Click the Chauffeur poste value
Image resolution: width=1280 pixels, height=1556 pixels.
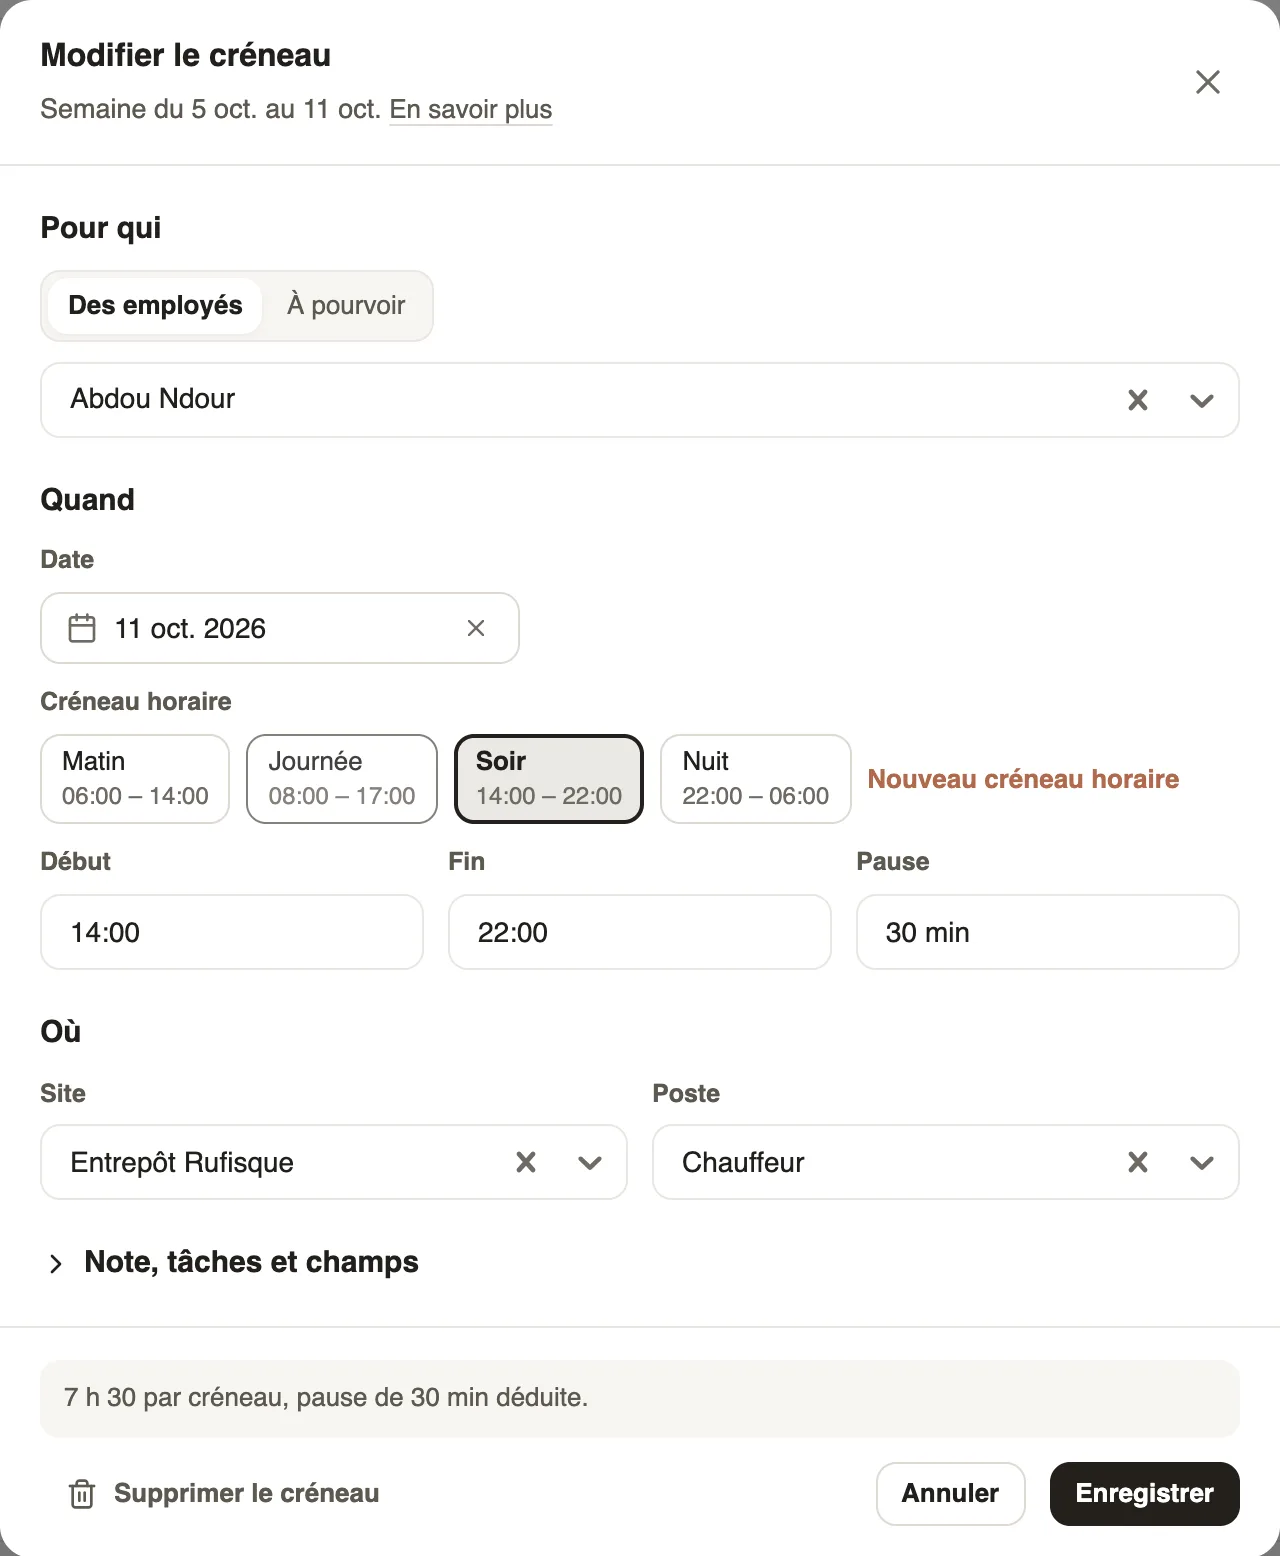[x=743, y=1162]
